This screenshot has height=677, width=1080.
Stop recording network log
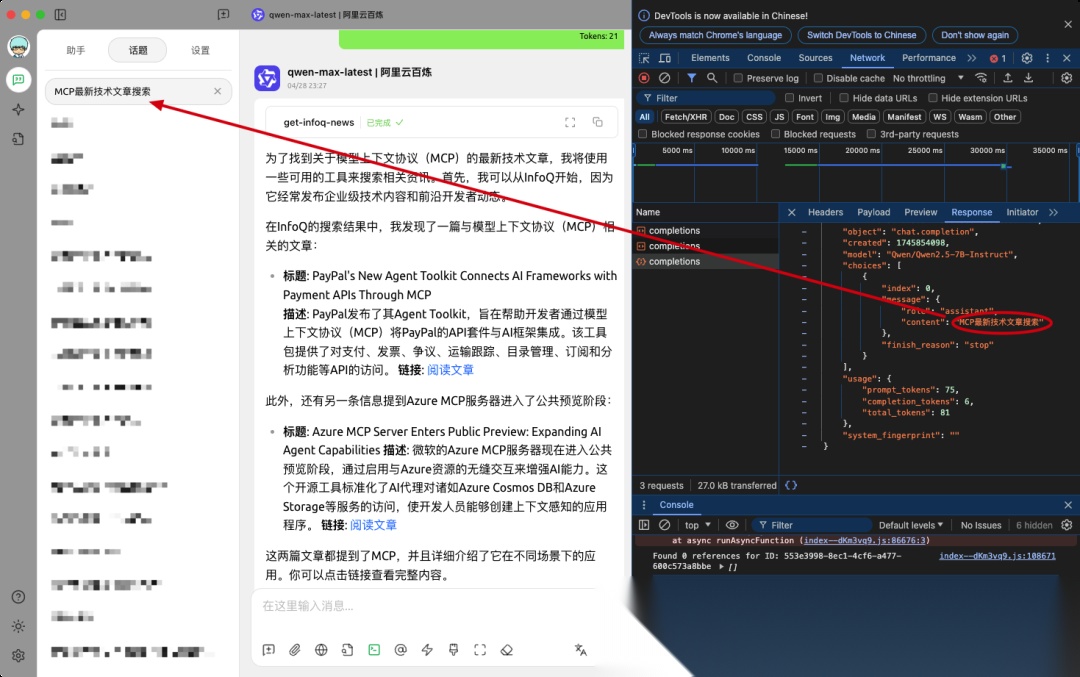click(644, 79)
